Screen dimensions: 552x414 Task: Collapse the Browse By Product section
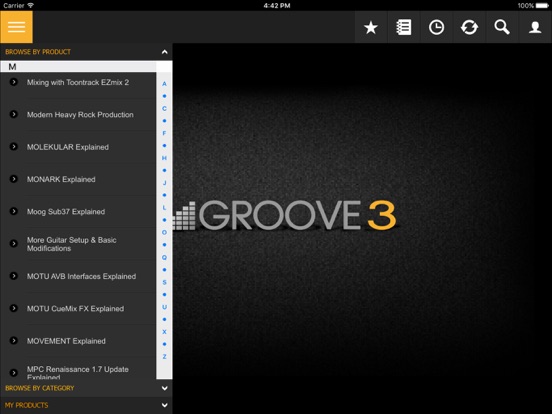(164, 52)
